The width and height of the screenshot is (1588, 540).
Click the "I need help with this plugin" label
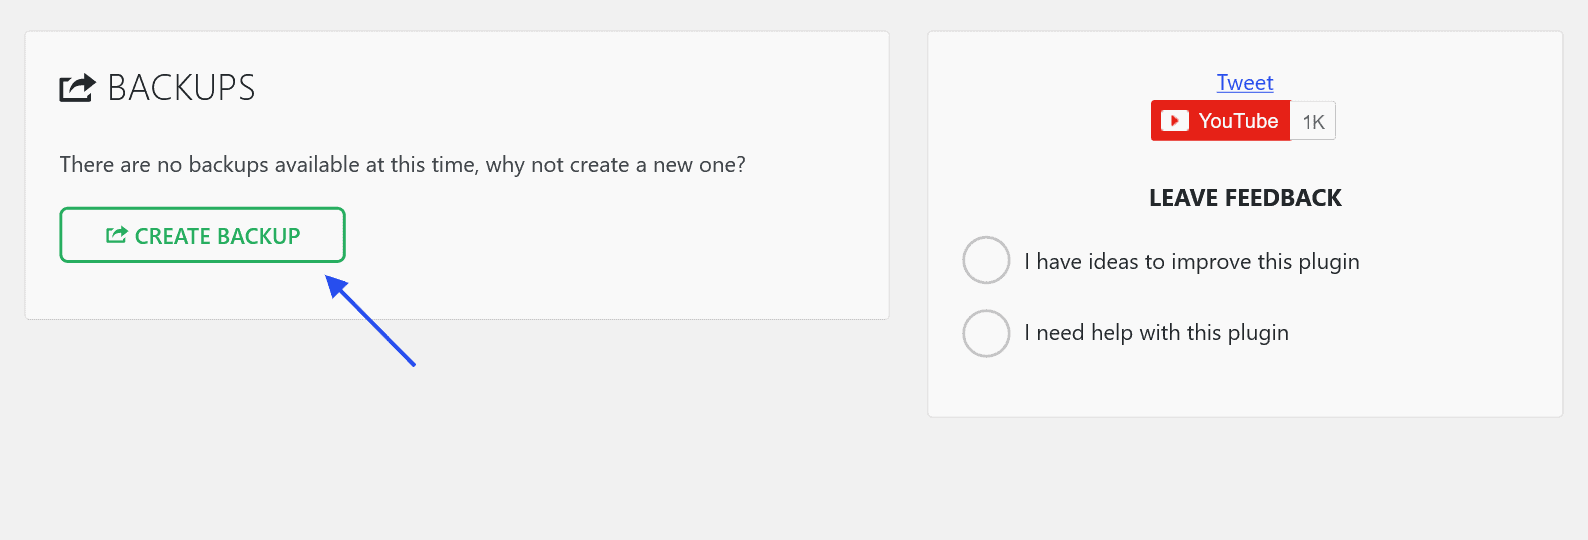coord(1156,333)
